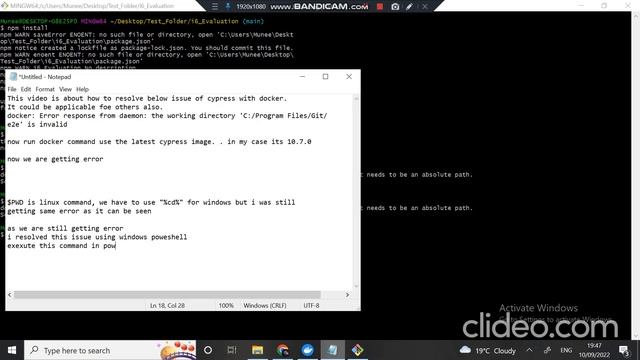Maximize the Notepad window

pos(325,77)
